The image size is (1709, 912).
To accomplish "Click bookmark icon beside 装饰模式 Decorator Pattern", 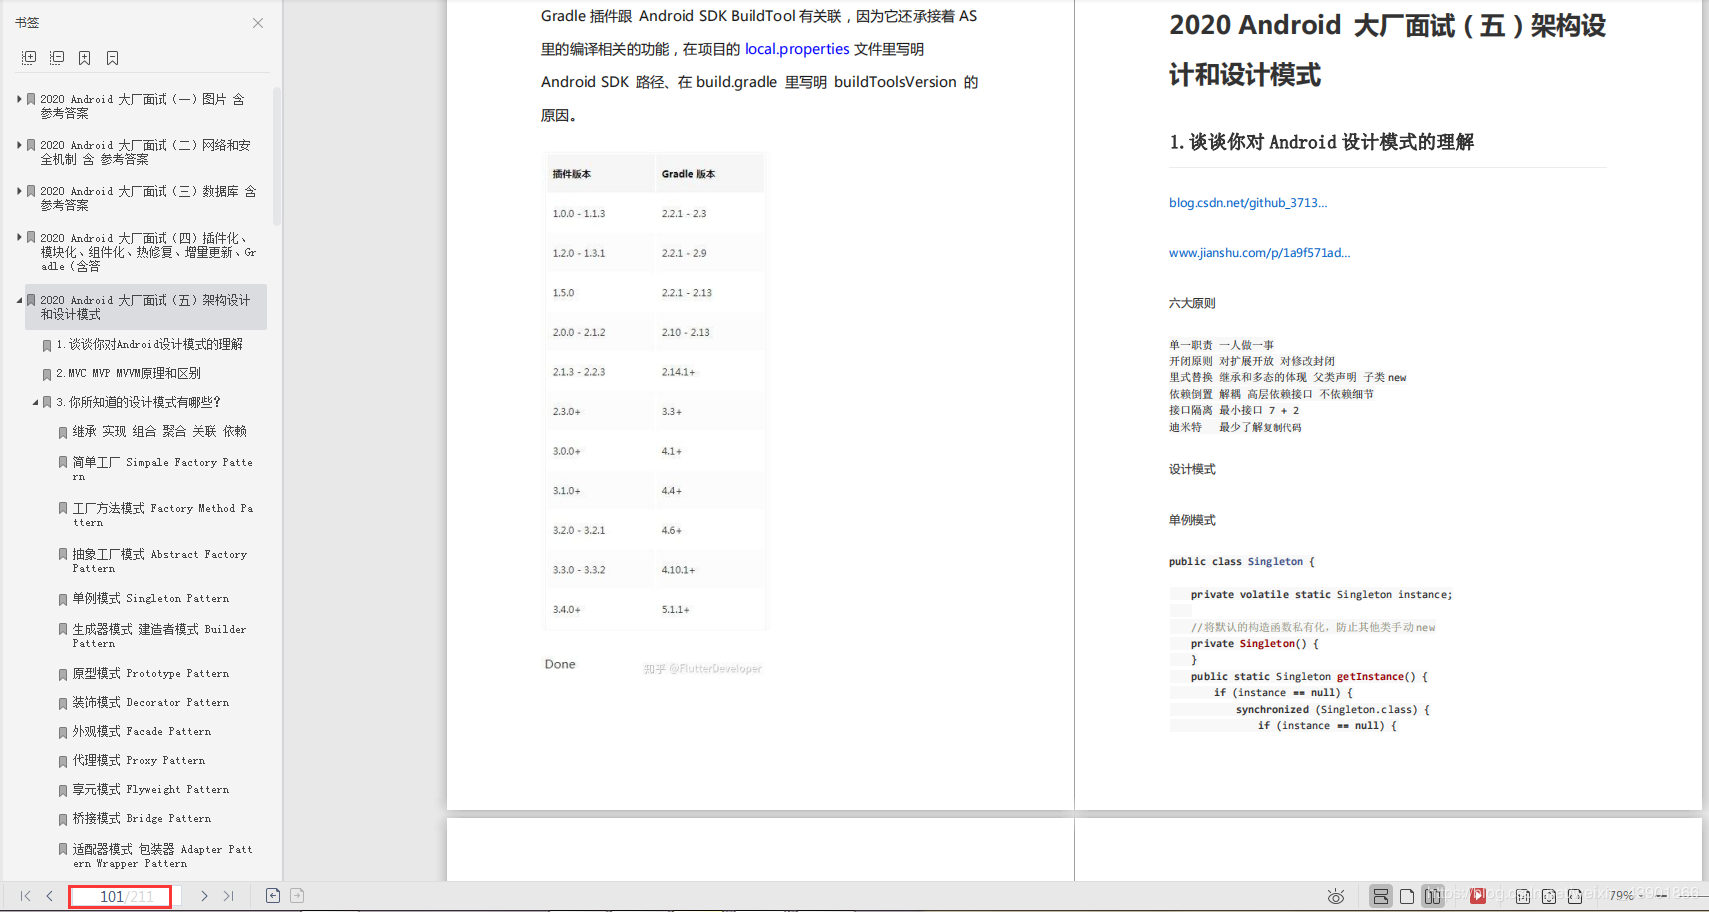I will pyautogui.click(x=63, y=703).
